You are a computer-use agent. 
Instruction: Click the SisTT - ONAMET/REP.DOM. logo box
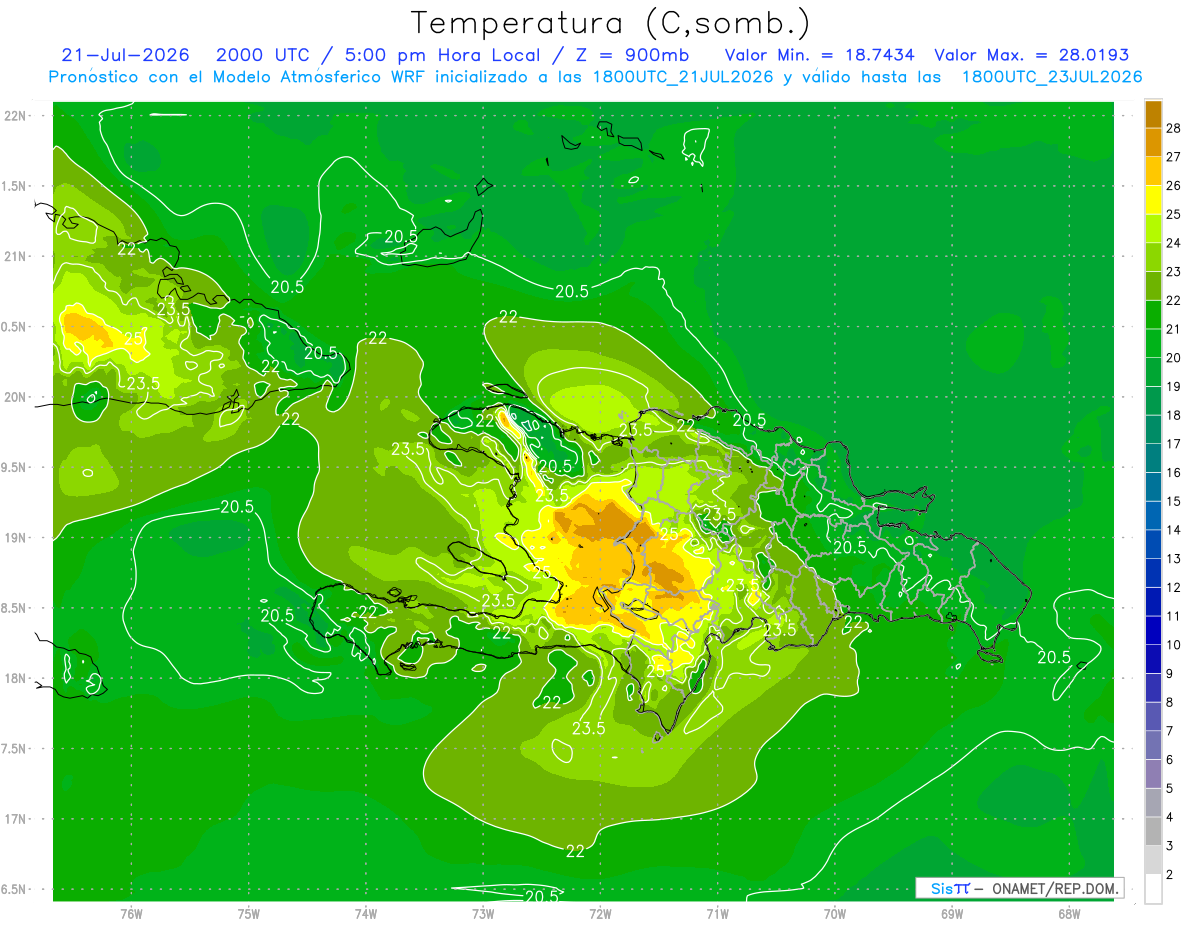pyautogui.click(x=1019, y=888)
